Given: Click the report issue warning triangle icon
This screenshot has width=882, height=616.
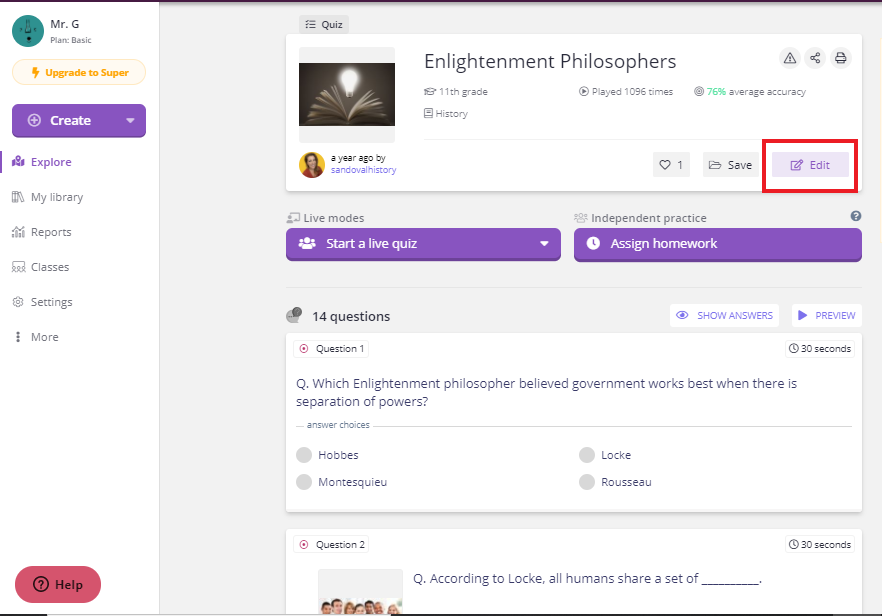Looking at the screenshot, I should (x=790, y=58).
